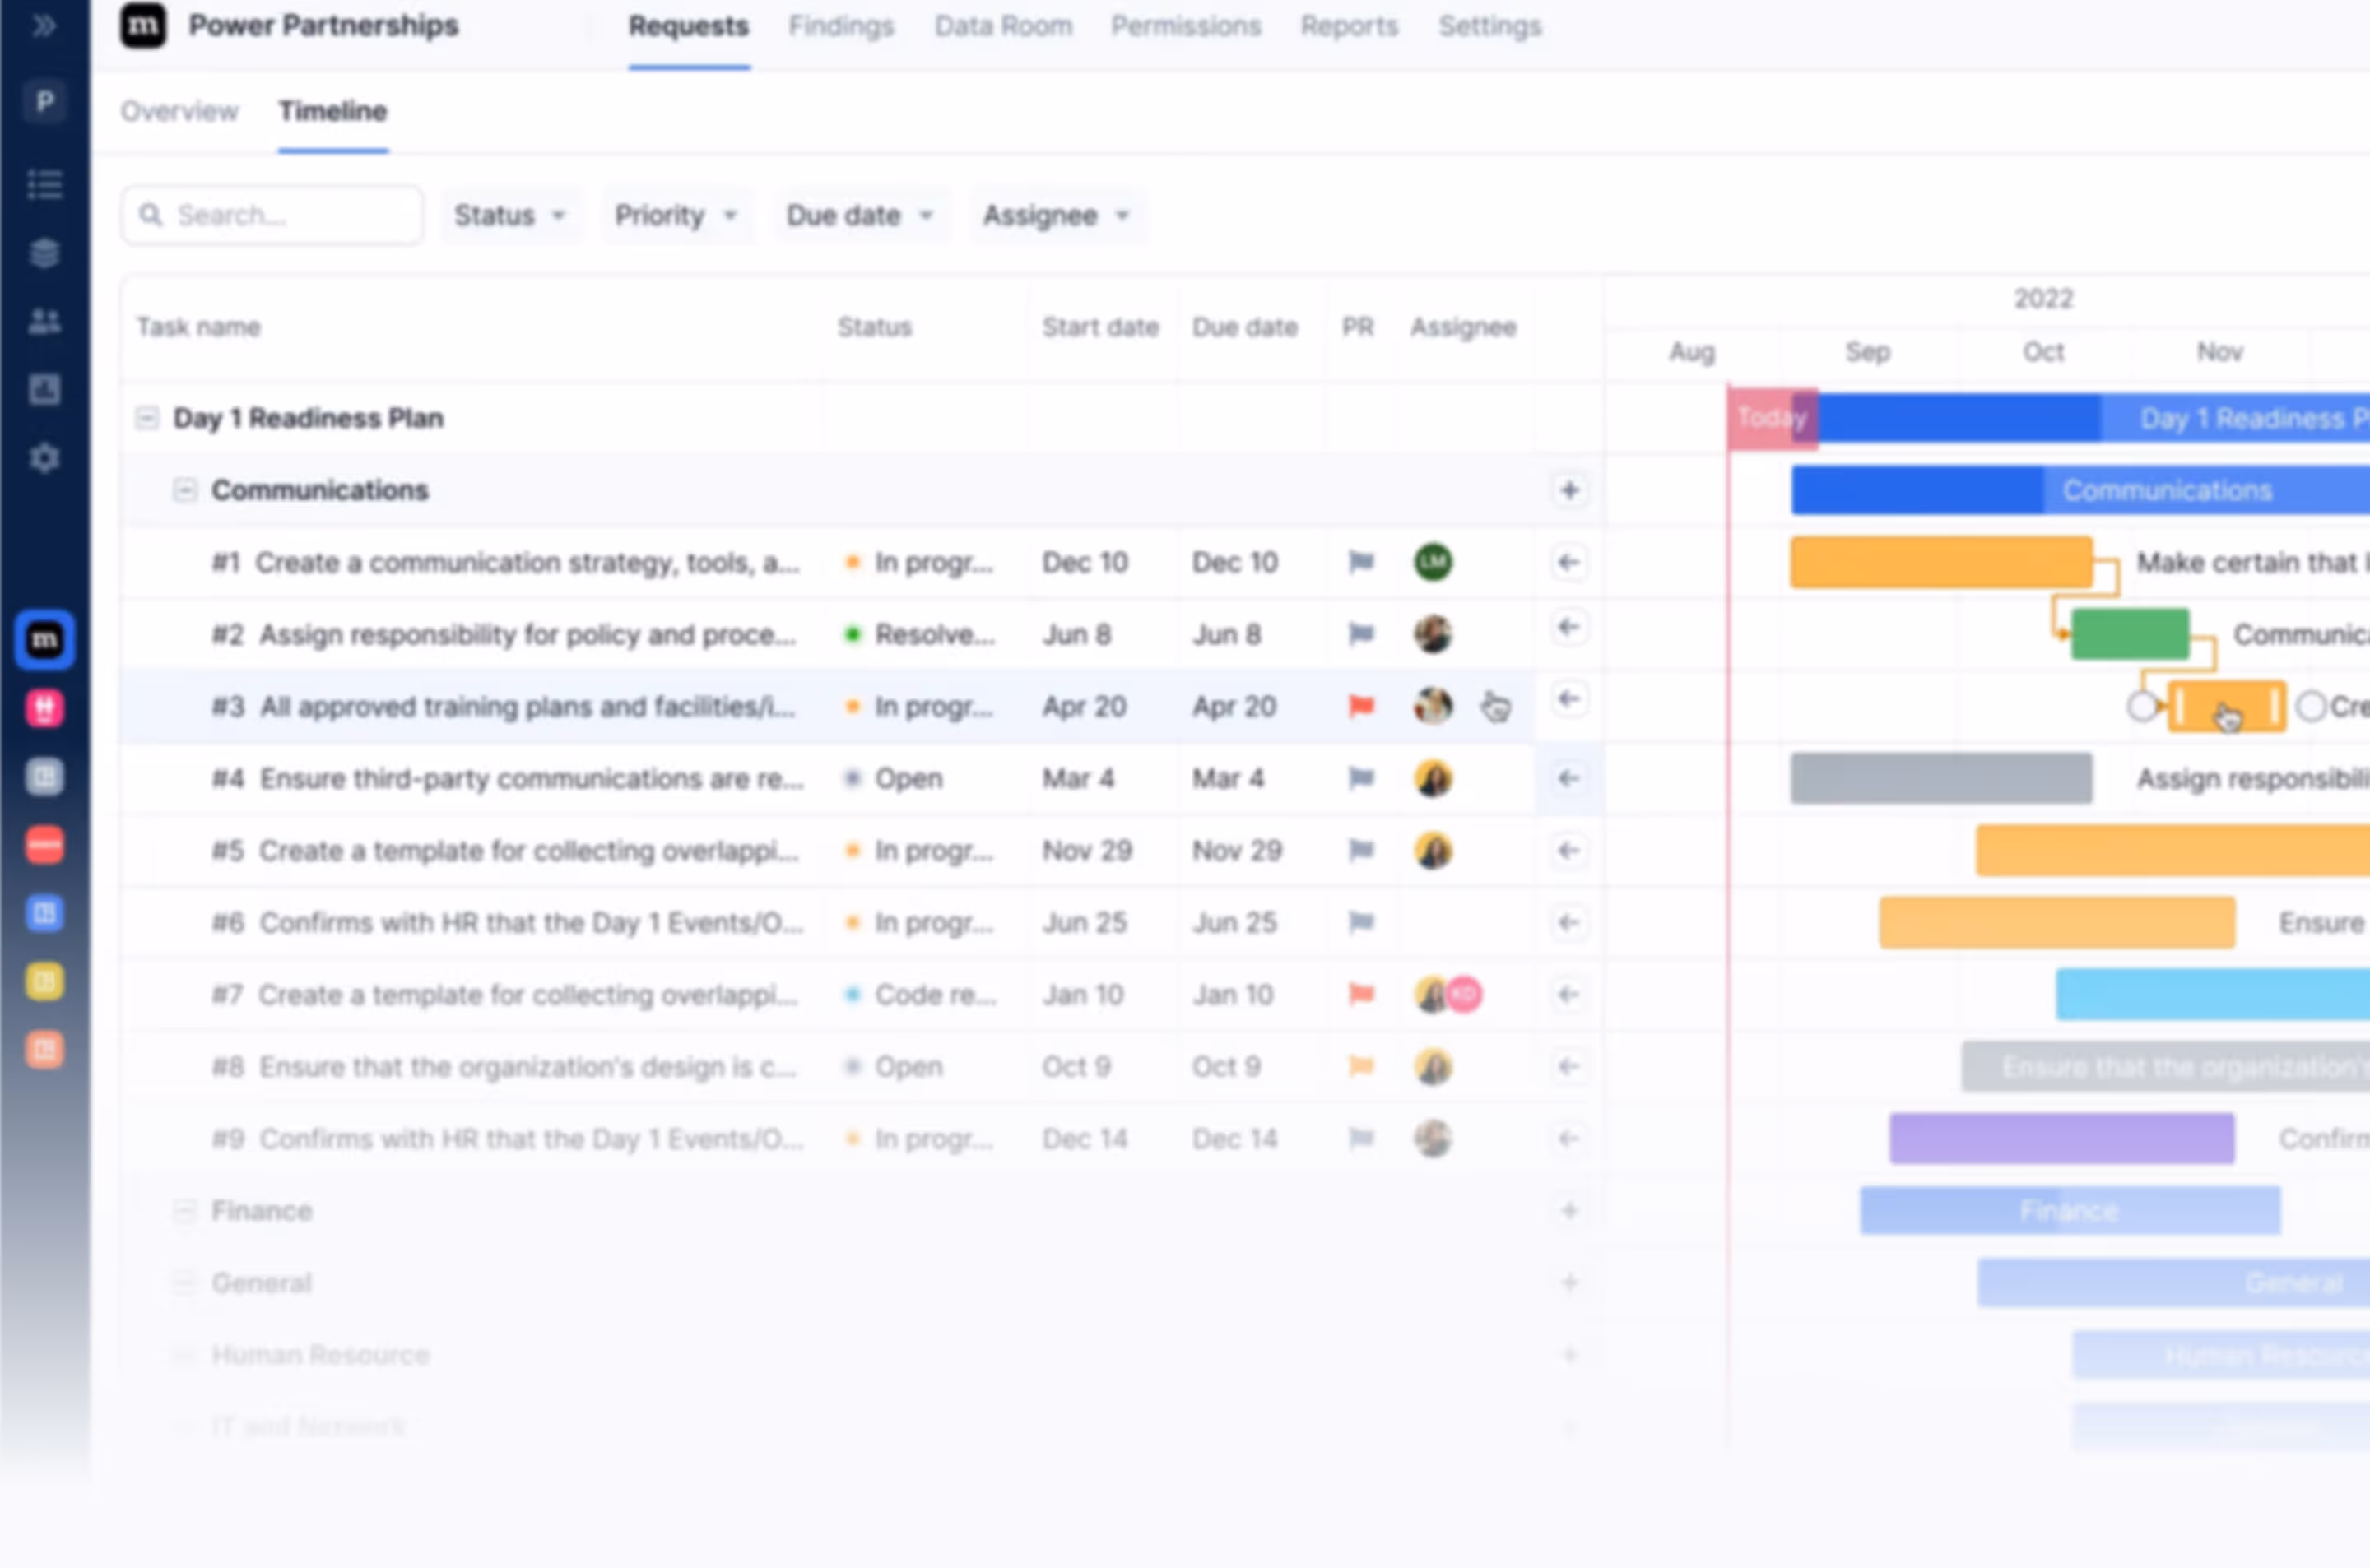Expand the sidebar with double chevron icon

click(x=44, y=26)
